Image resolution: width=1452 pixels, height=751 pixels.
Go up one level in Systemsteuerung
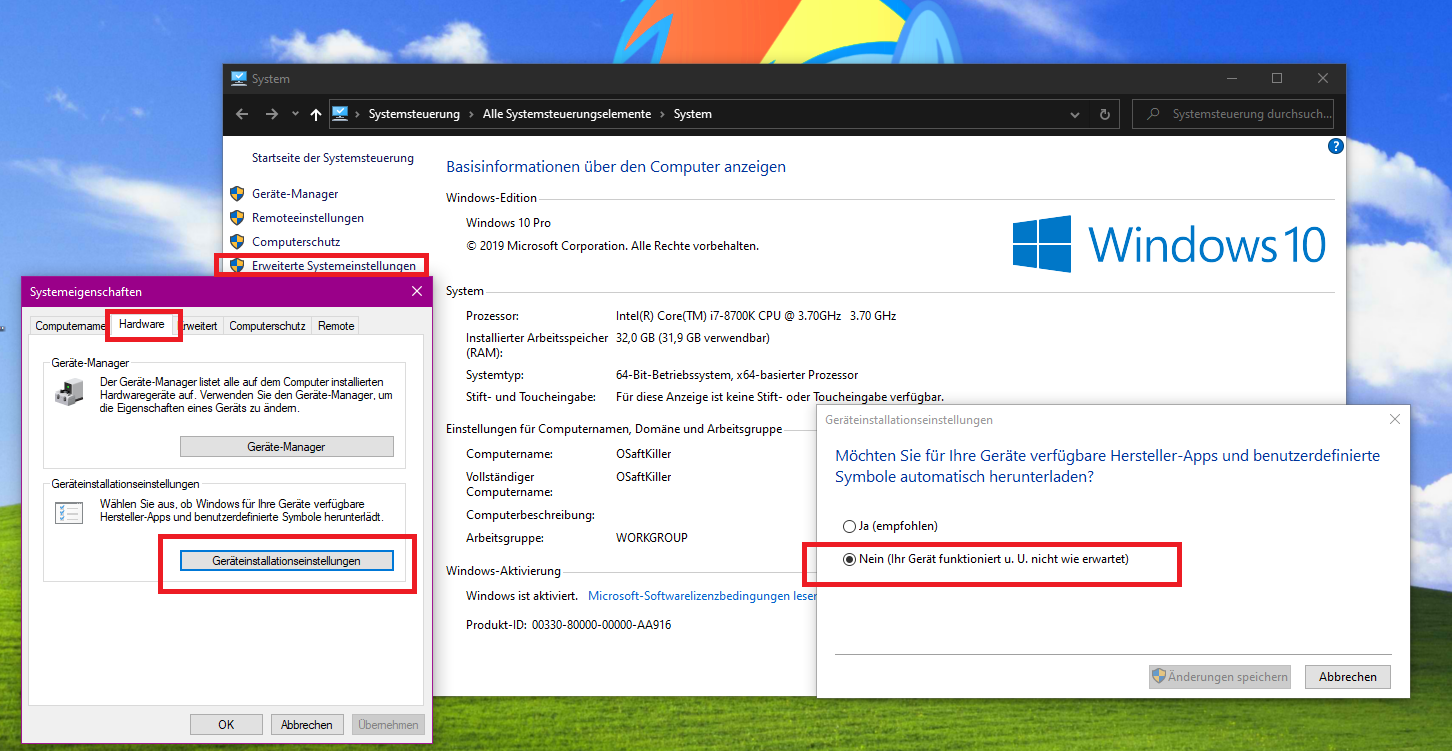[x=316, y=114]
